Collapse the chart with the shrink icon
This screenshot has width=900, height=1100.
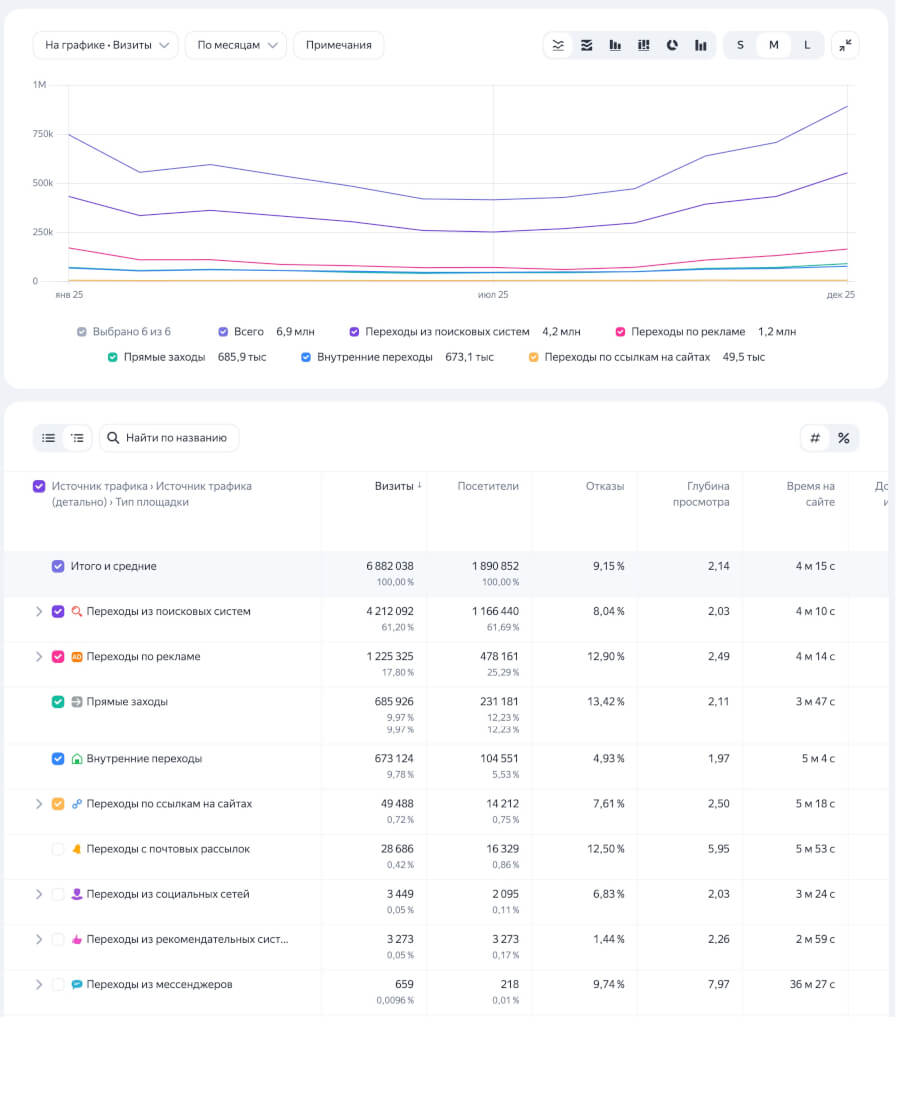pyautogui.click(x=845, y=45)
